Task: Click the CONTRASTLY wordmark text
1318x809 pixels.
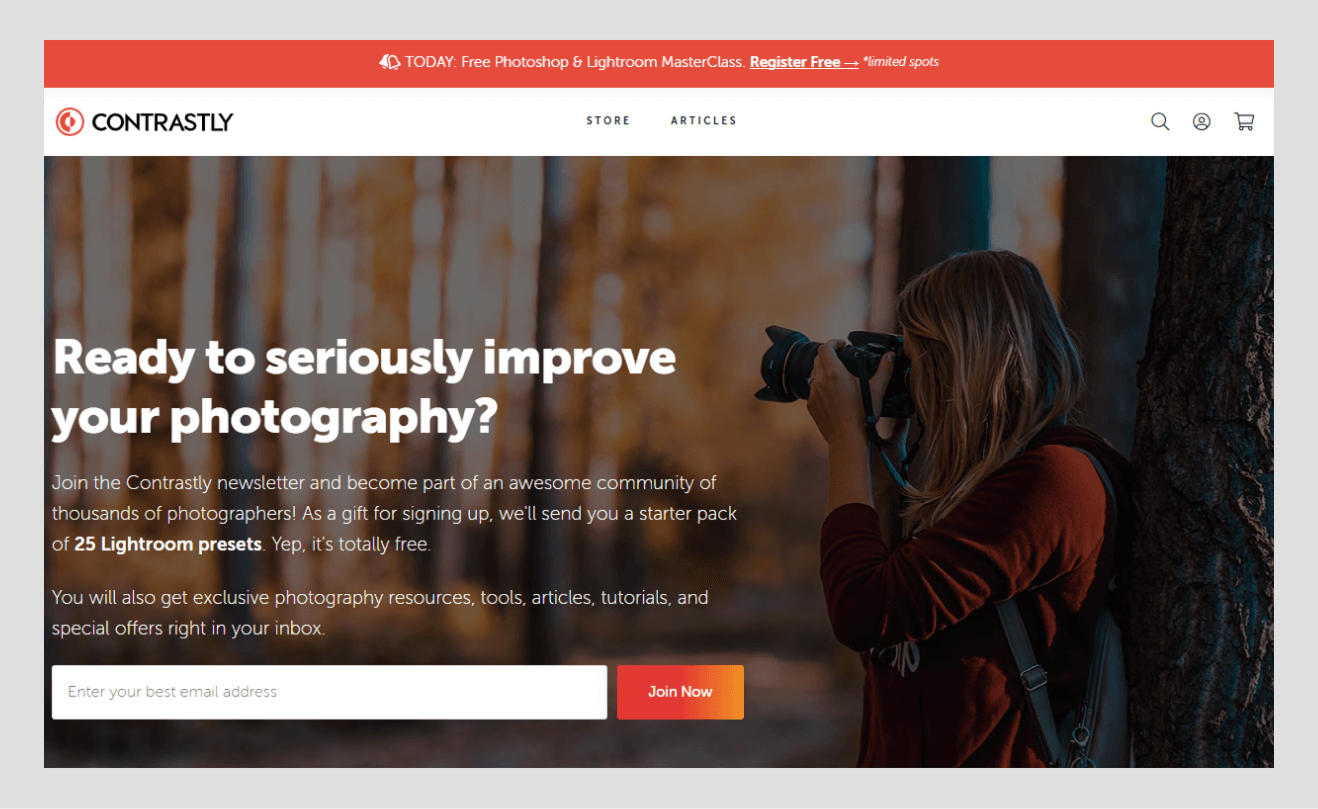Action: coord(162,122)
